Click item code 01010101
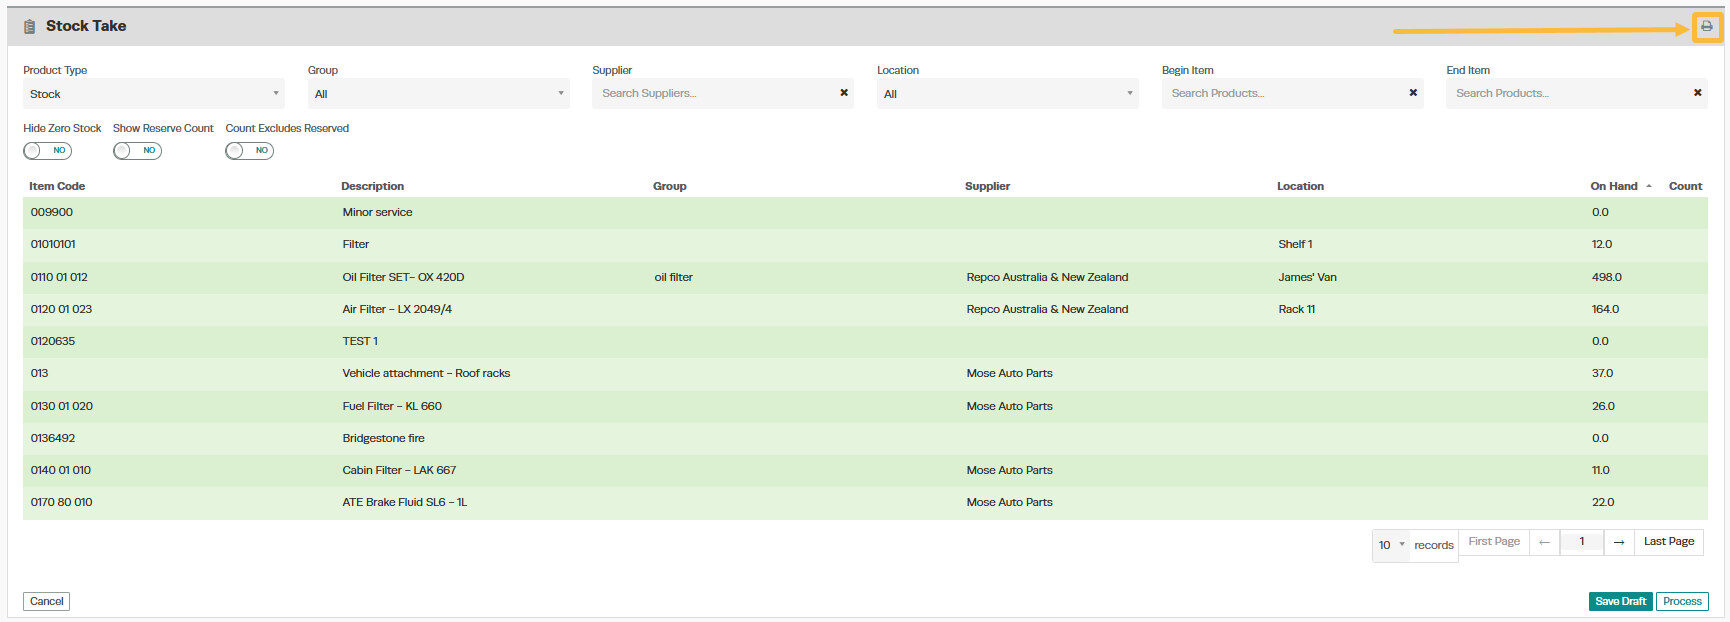This screenshot has height=622, width=1730. coord(53,244)
